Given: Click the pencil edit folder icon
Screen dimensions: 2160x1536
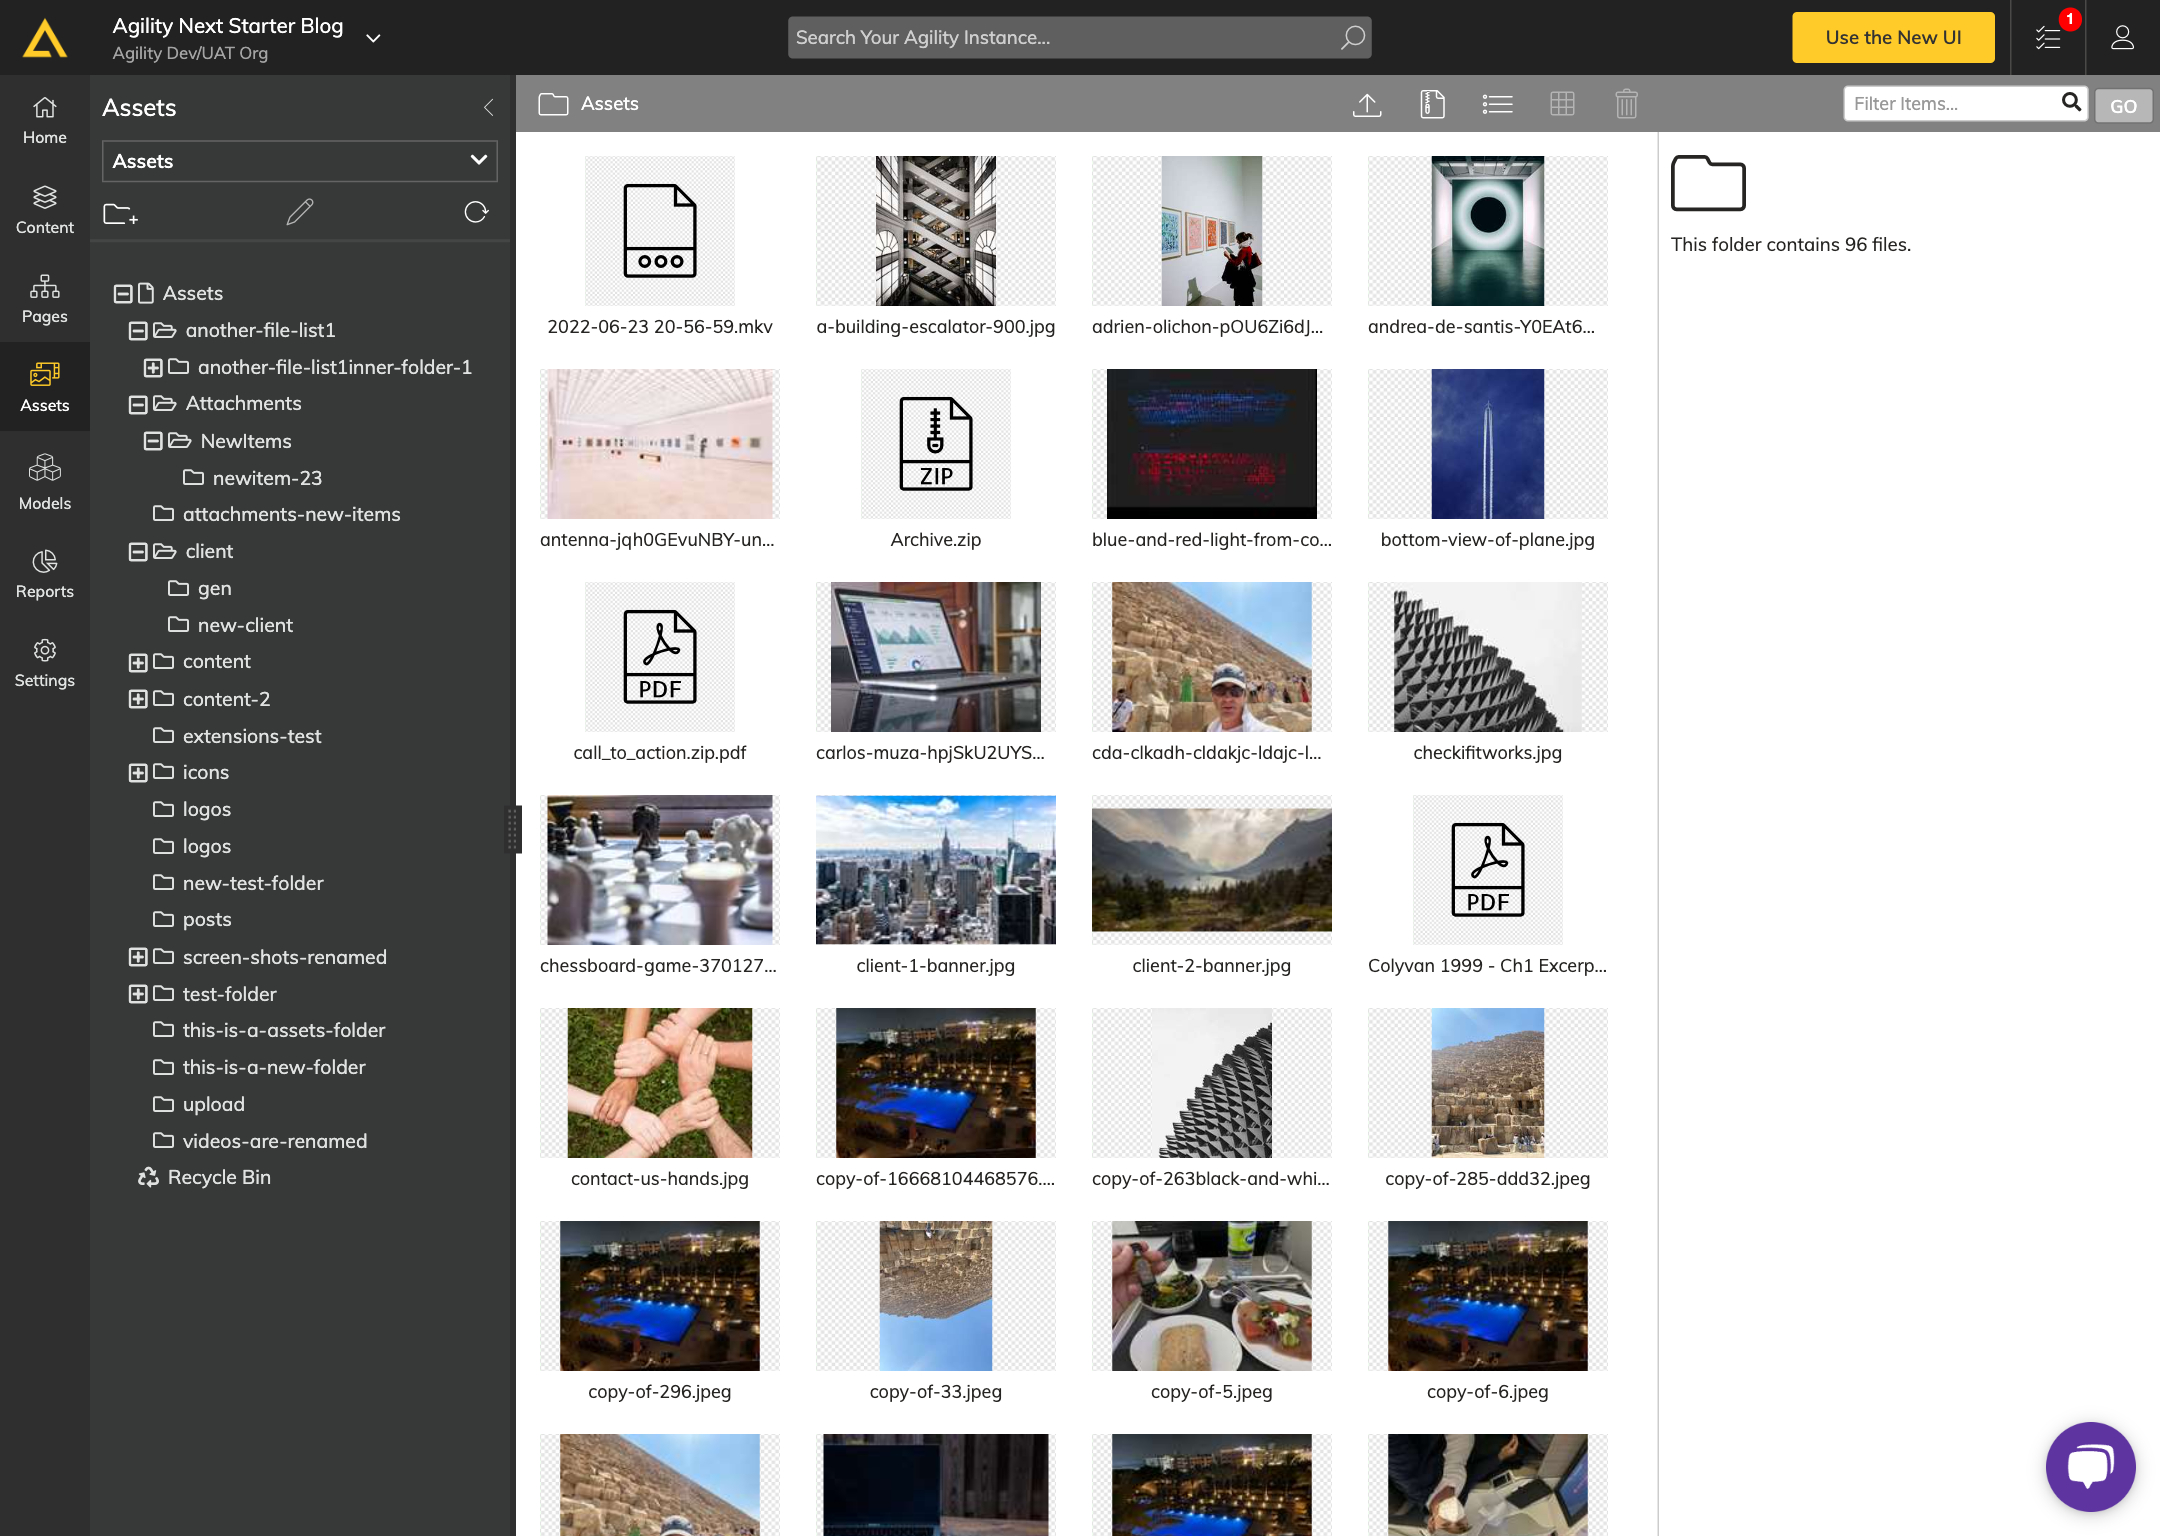Looking at the screenshot, I should (x=299, y=212).
